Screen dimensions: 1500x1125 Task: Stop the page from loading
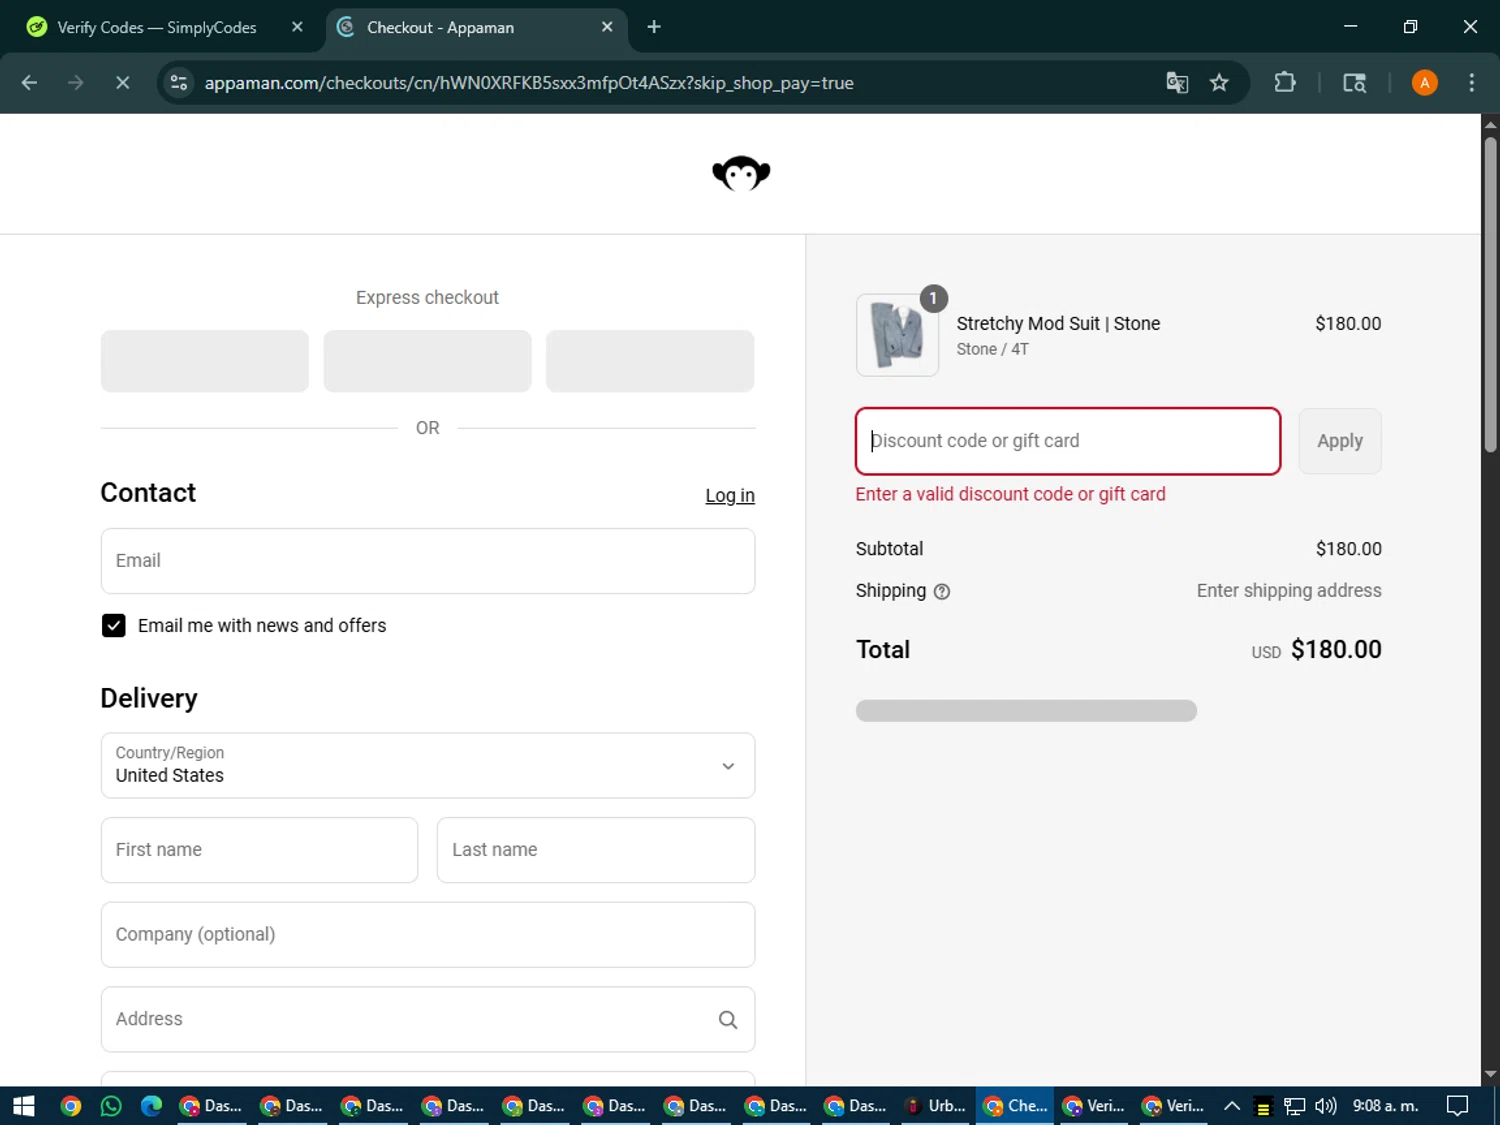122,83
